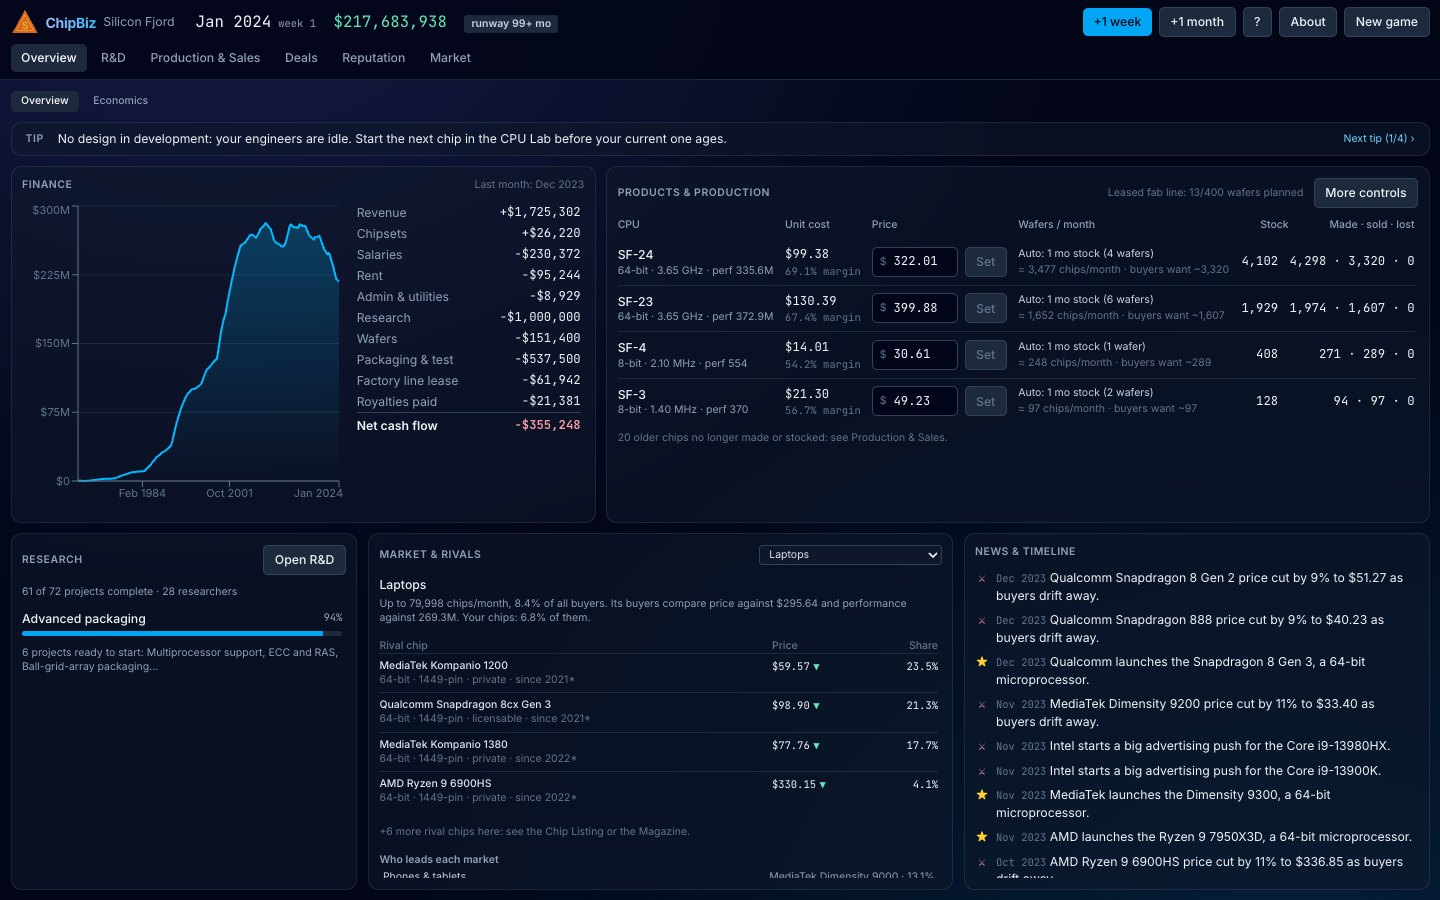Select the Overview sub-tab
The width and height of the screenshot is (1440, 900).
(x=45, y=101)
